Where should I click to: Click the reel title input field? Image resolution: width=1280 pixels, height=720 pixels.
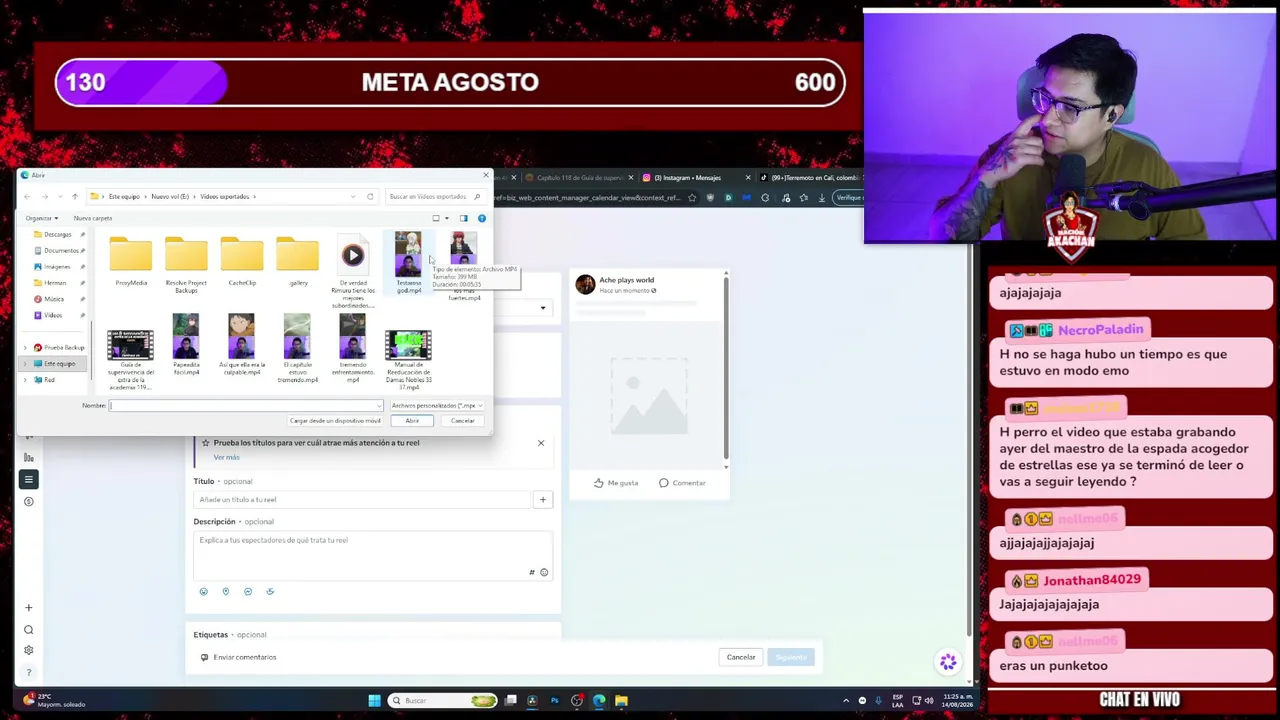(363, 499)
